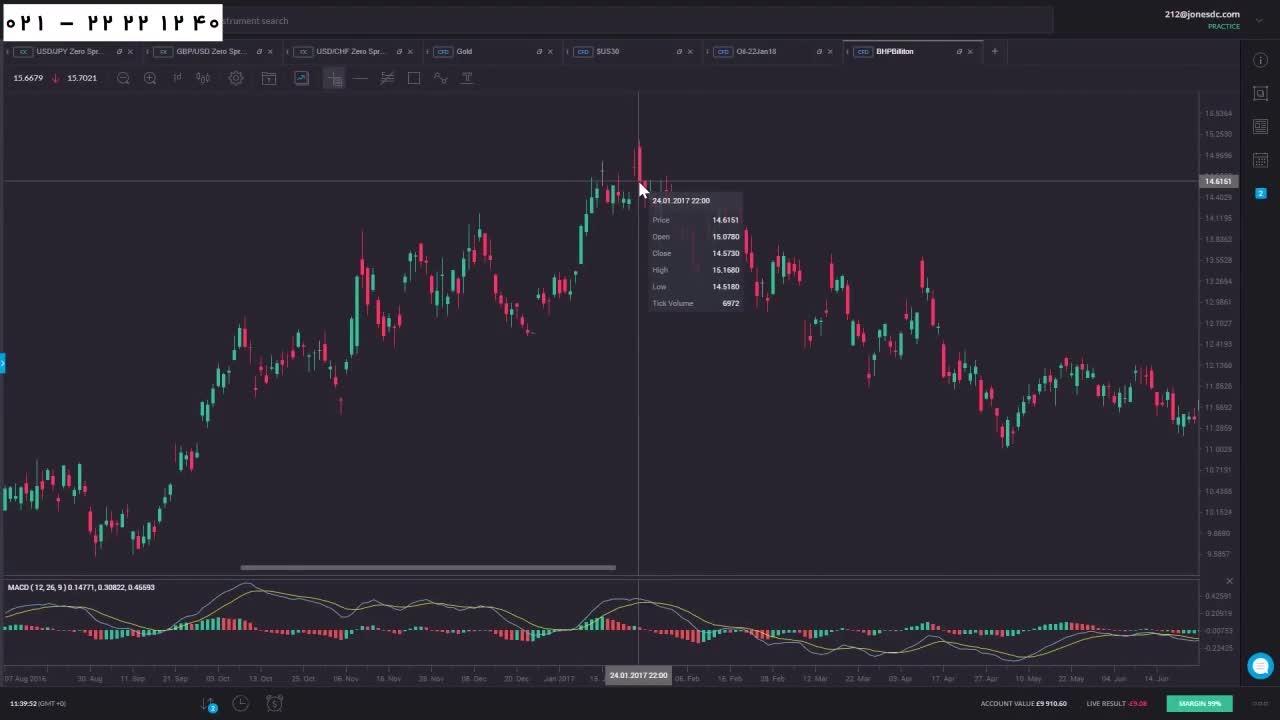Close the Oil-22Jan18 tab
The image size is (1280, 720).
coord(830,51)
